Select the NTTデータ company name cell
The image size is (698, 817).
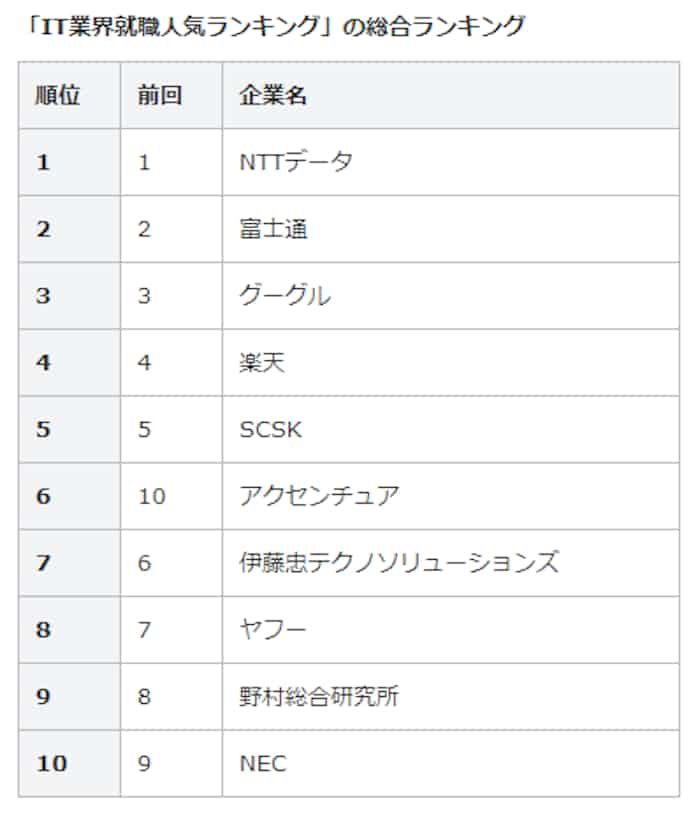296,162
